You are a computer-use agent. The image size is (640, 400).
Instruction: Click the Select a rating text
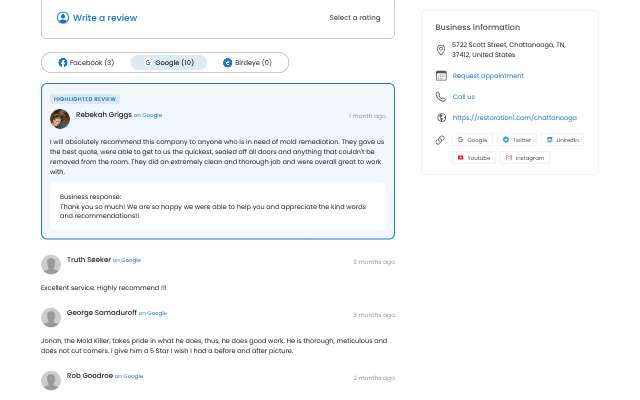click(355, 18)
